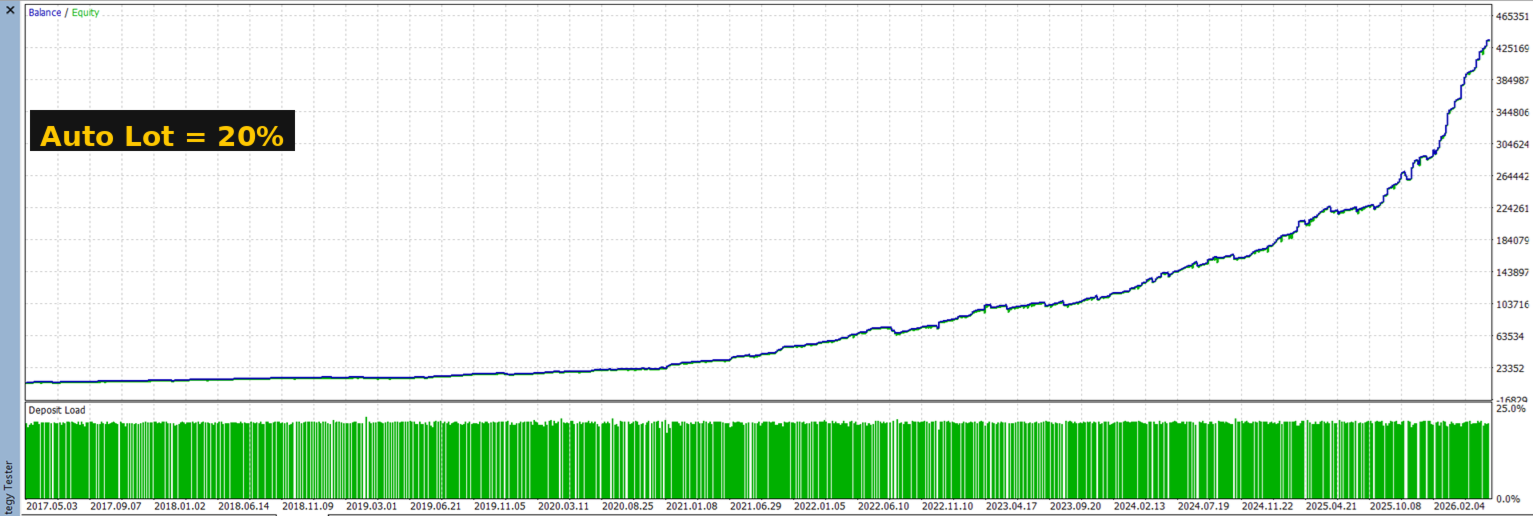Click the 304624 axis value

click(x=1511, y=145)
